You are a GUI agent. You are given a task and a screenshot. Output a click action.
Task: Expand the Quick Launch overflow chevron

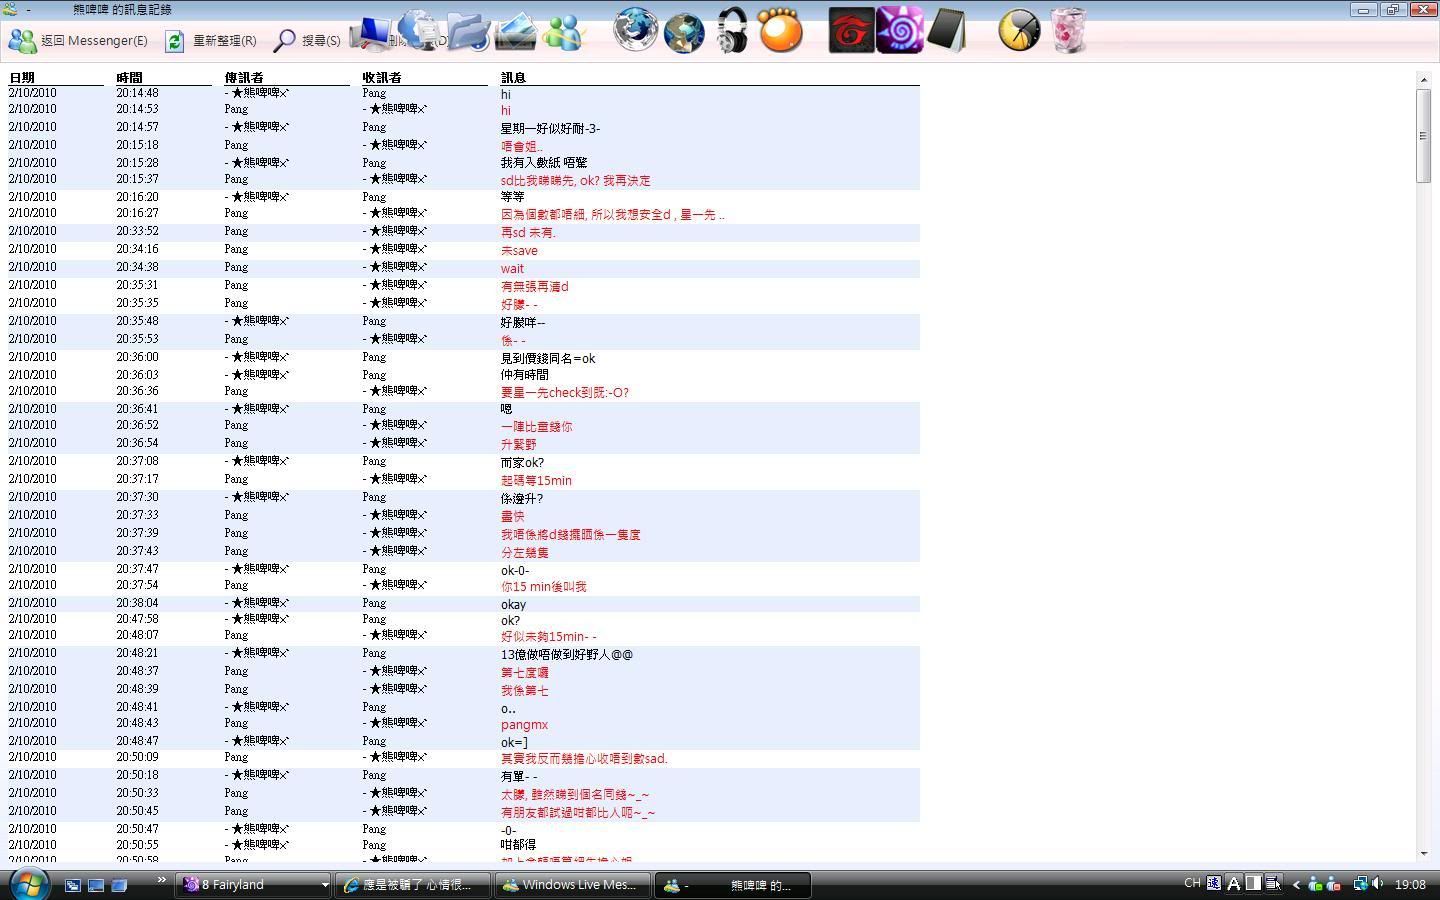point(160,881)
